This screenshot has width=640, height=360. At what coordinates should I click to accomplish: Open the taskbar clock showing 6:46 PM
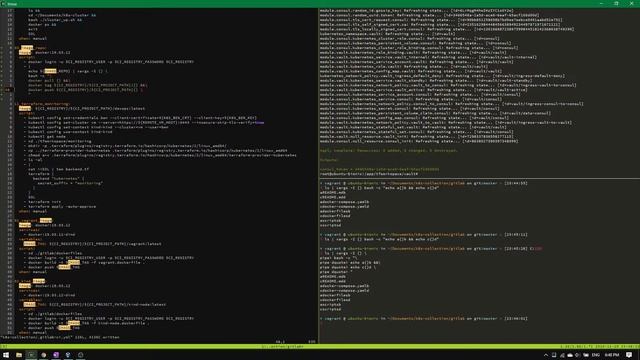coord(611,355)
